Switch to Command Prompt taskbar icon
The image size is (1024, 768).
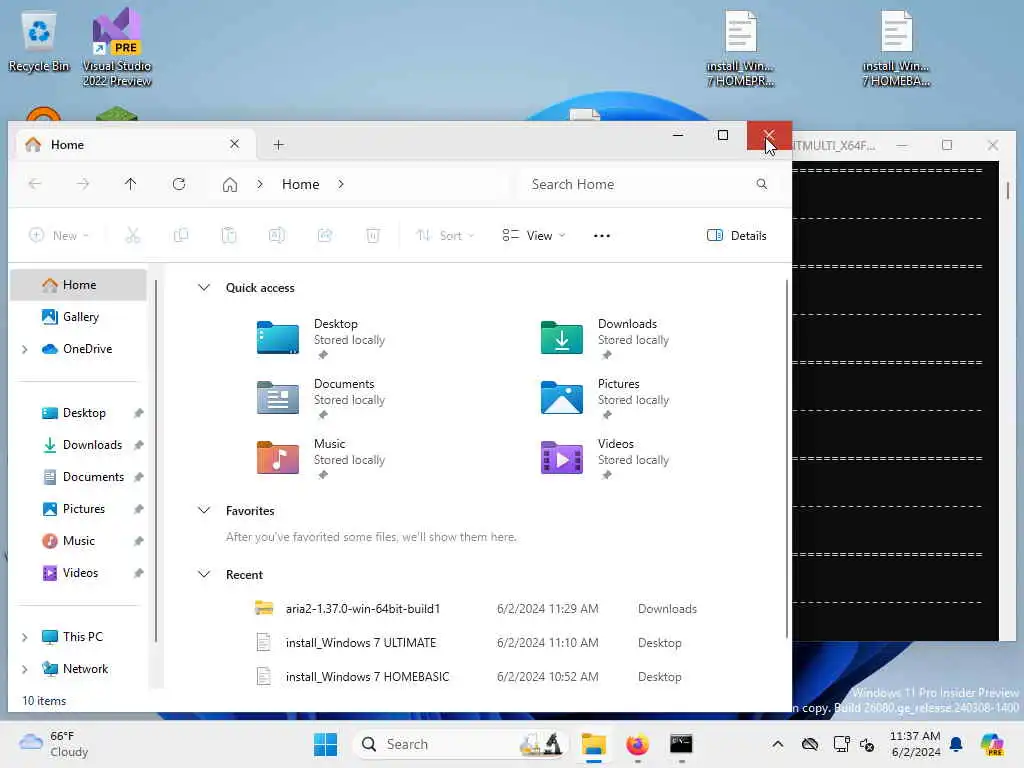click(x=681, y=744)
